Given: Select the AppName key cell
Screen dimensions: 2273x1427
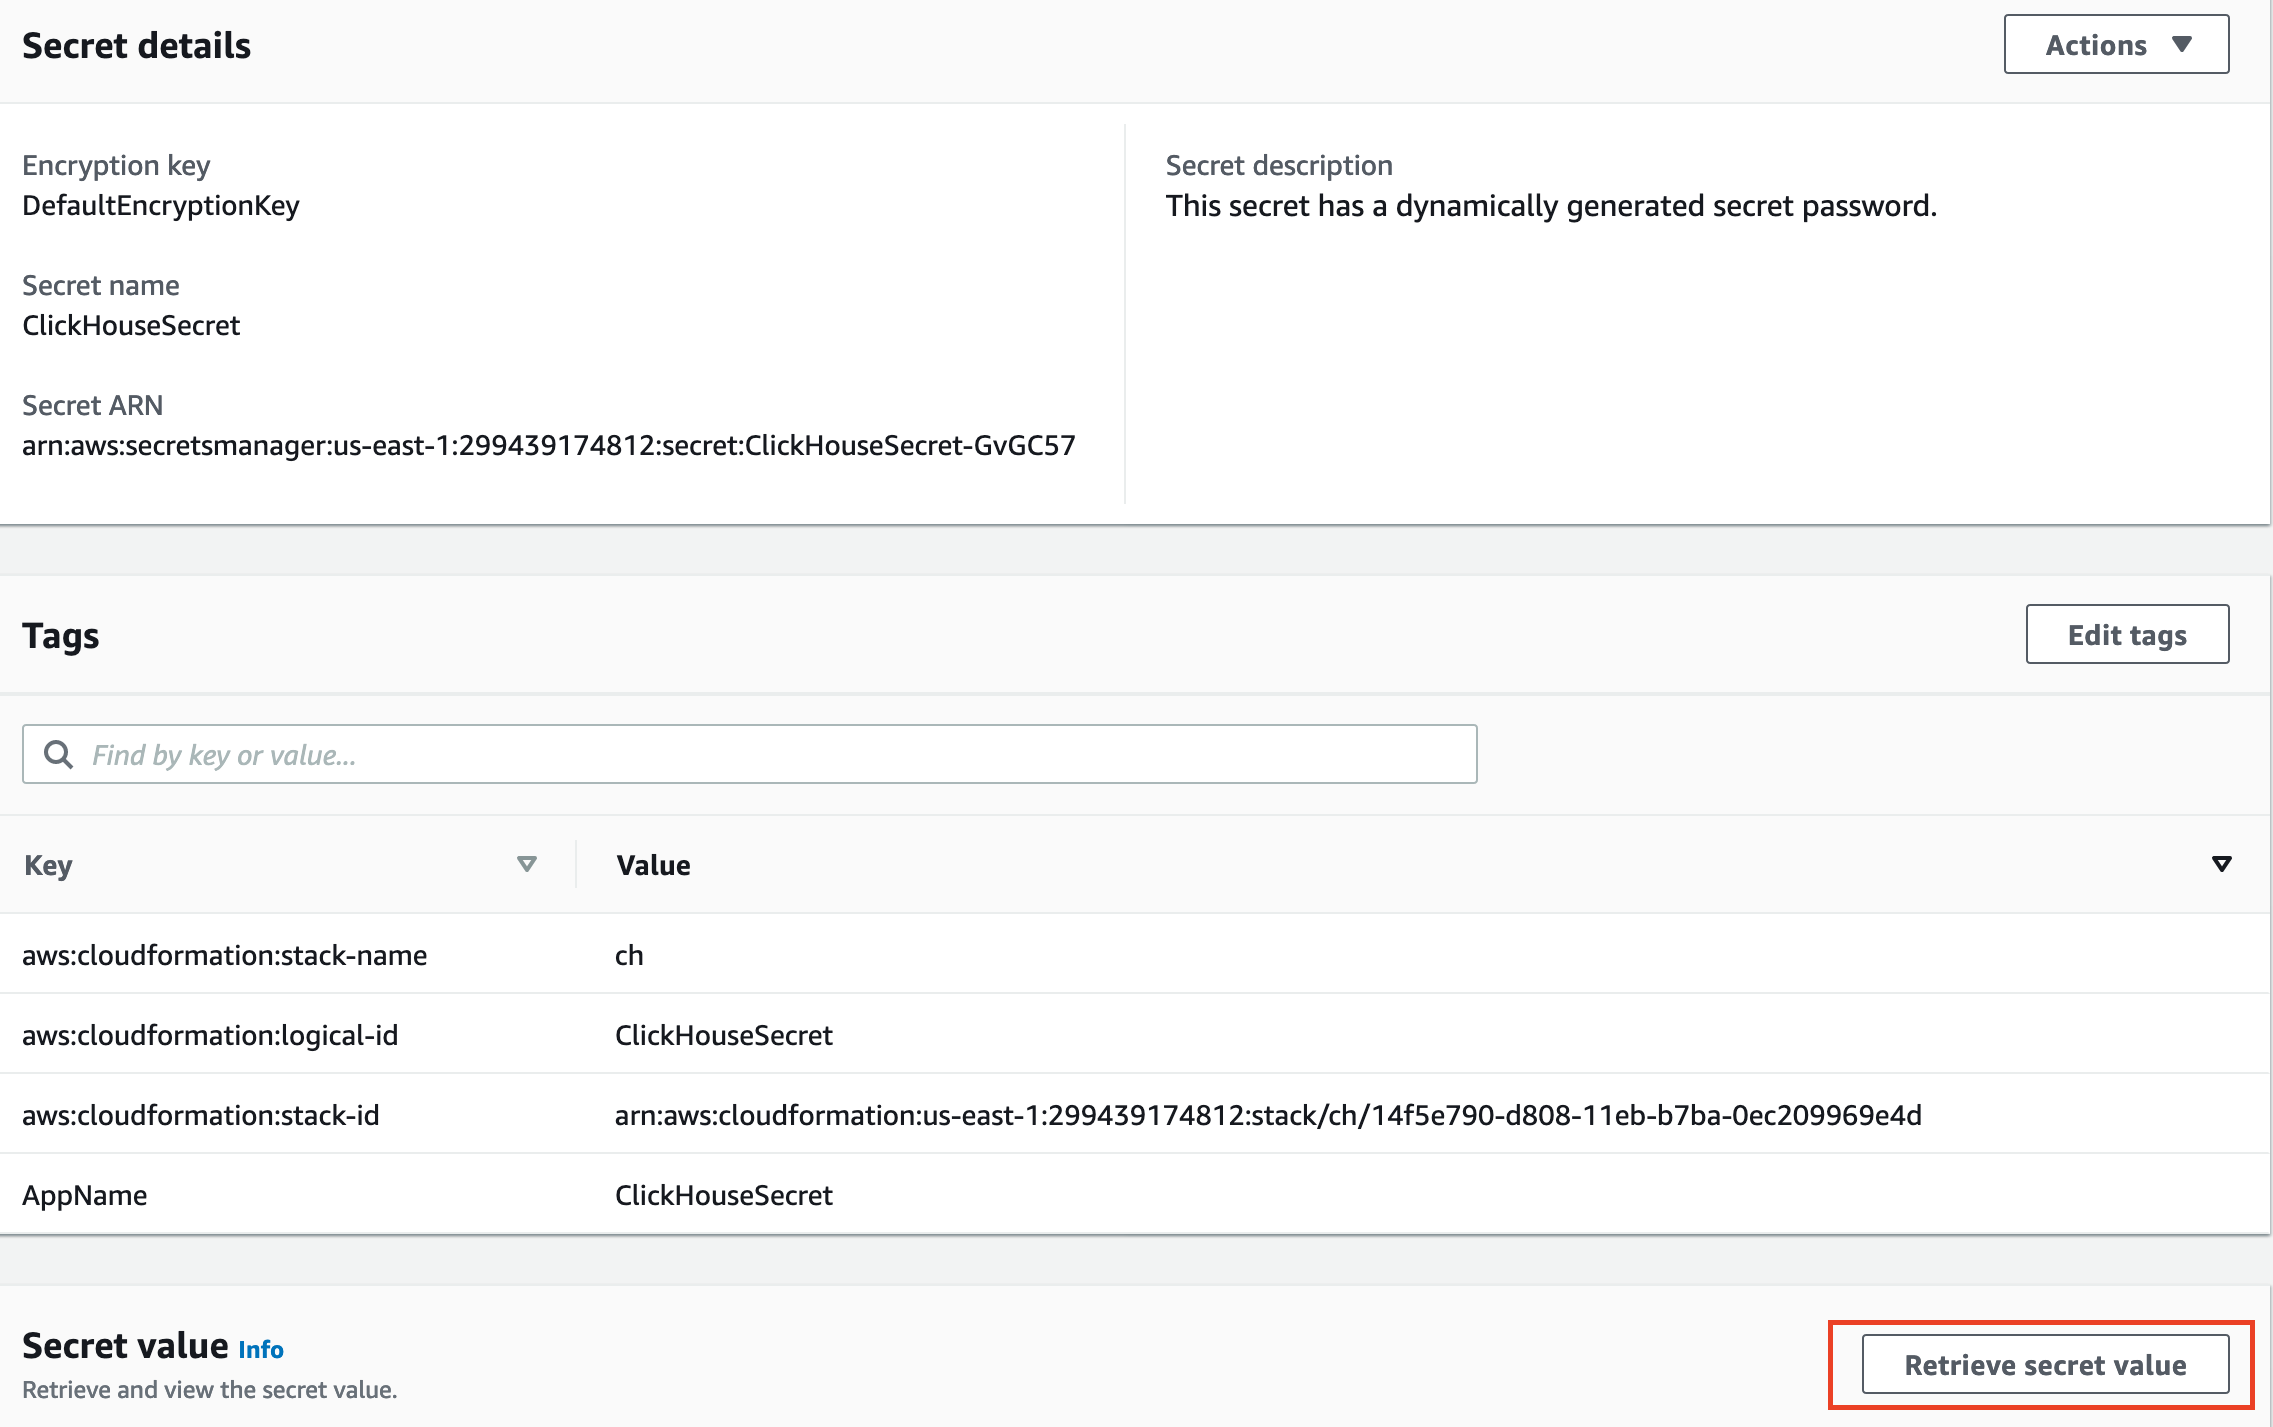Looking at the screenshot, I should click(85, 1195).
